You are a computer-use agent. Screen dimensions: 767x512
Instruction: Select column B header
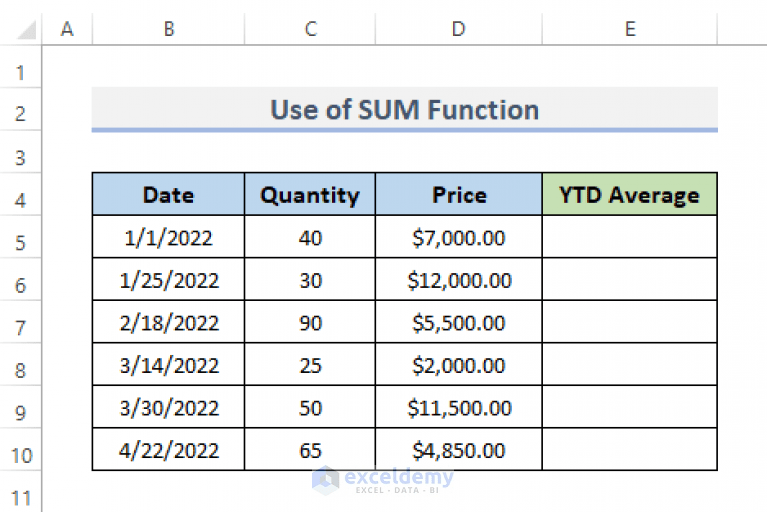click(x=168, y=29)
